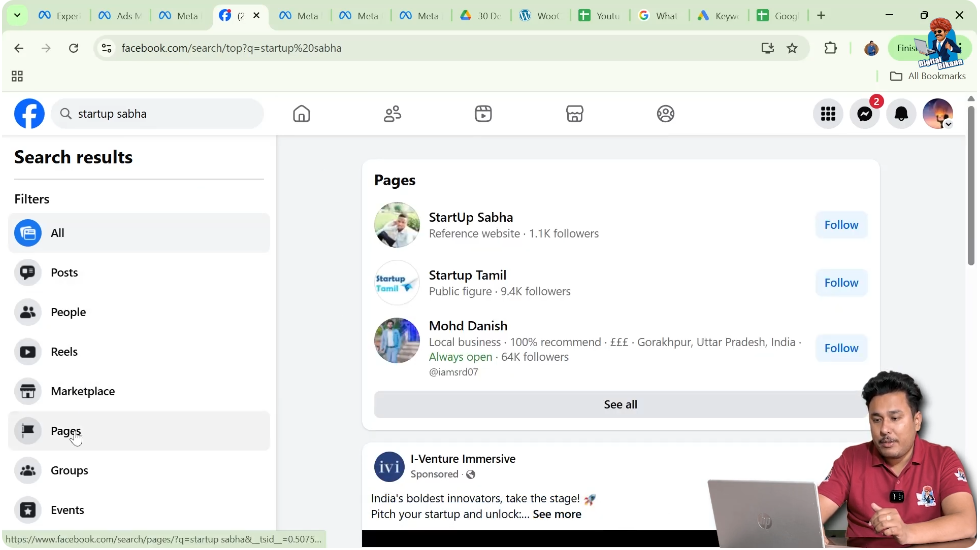Screen dimensions: 980x550
Task: Select the Posts filter
Action: click(x=139, y=272)
